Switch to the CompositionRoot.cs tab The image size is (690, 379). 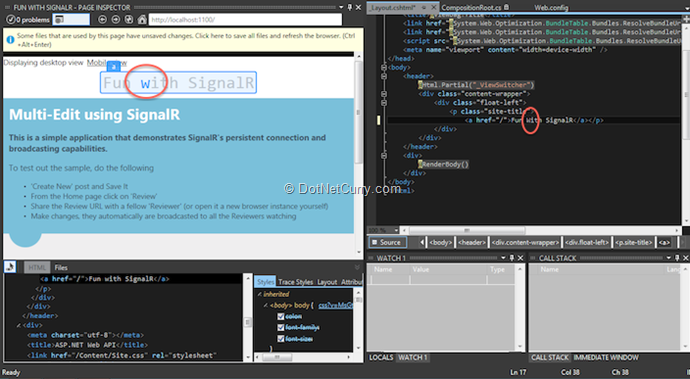pyautogui.click(x=471, y=7)
